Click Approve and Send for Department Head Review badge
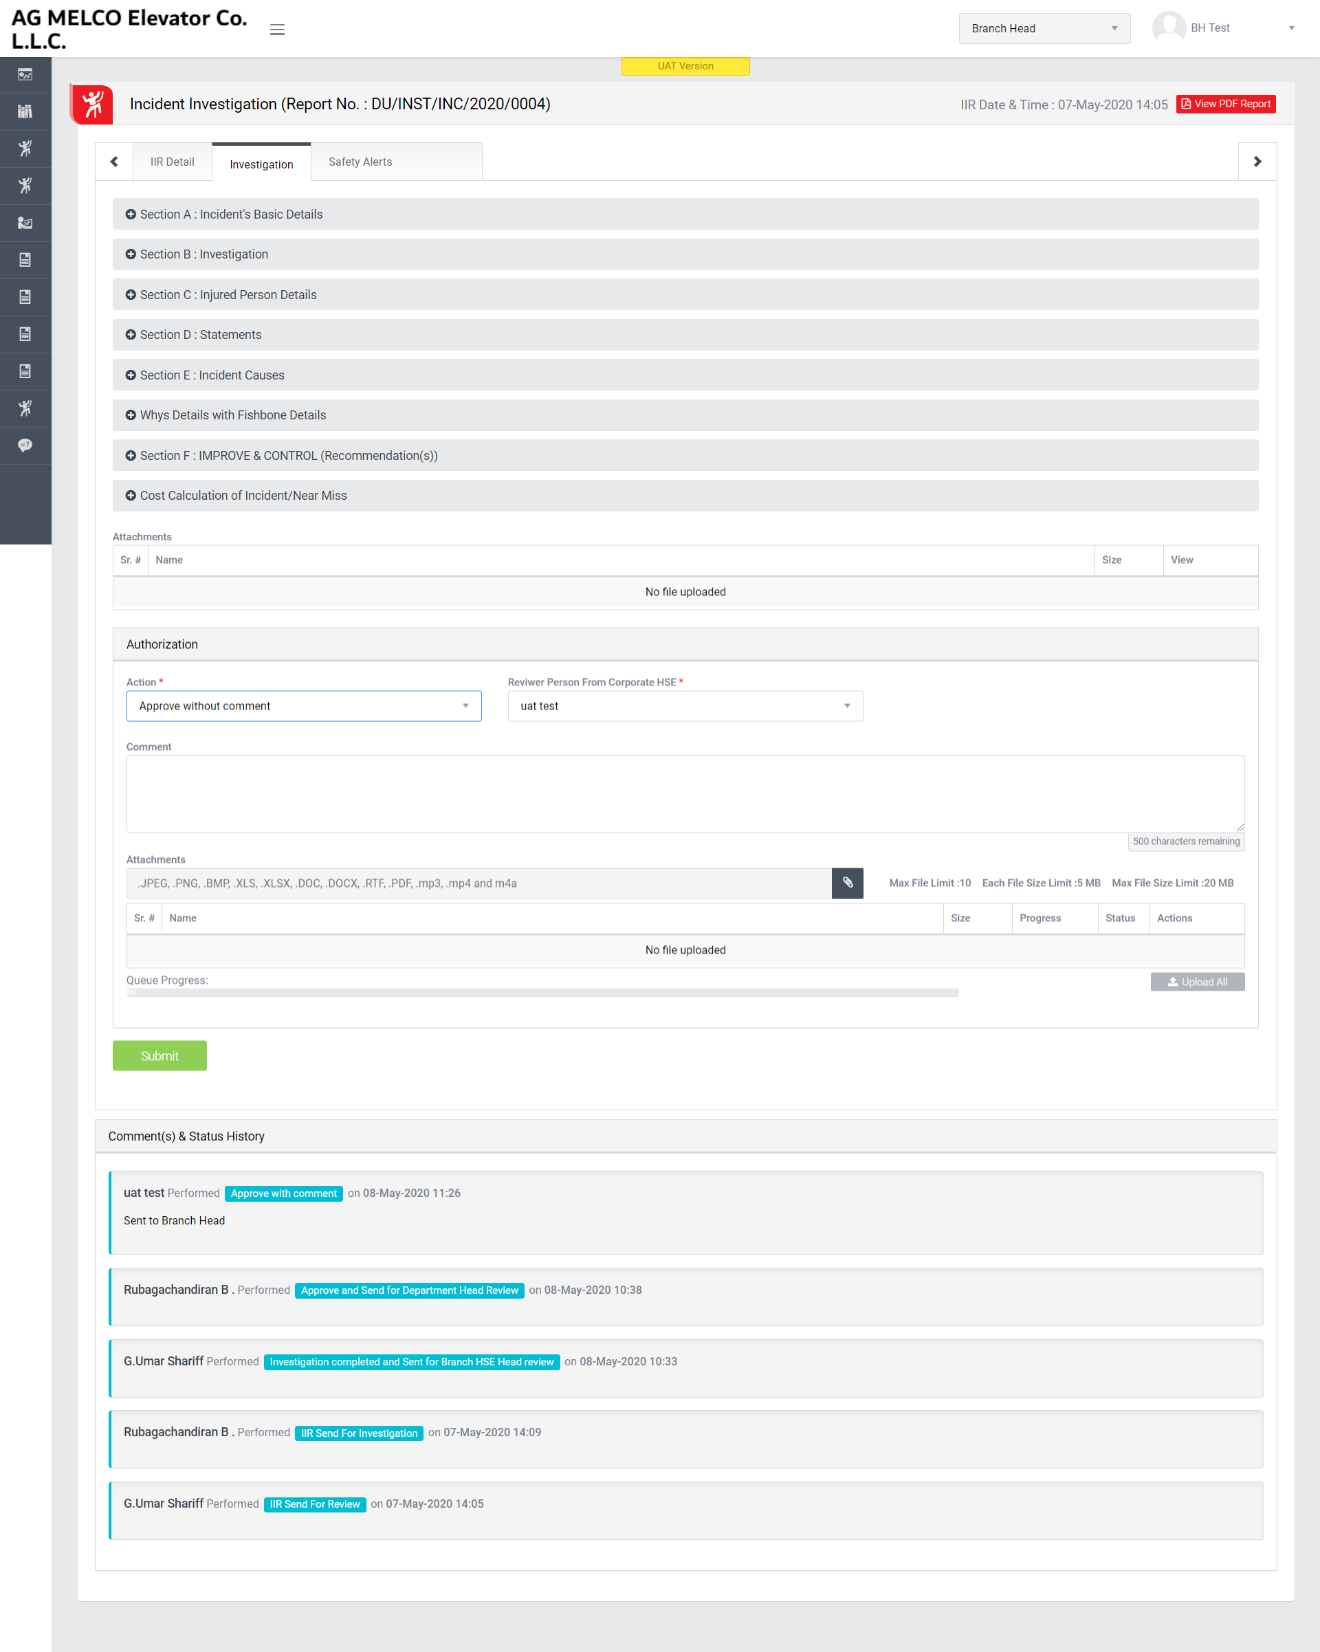 click(x=410, y=1291)
